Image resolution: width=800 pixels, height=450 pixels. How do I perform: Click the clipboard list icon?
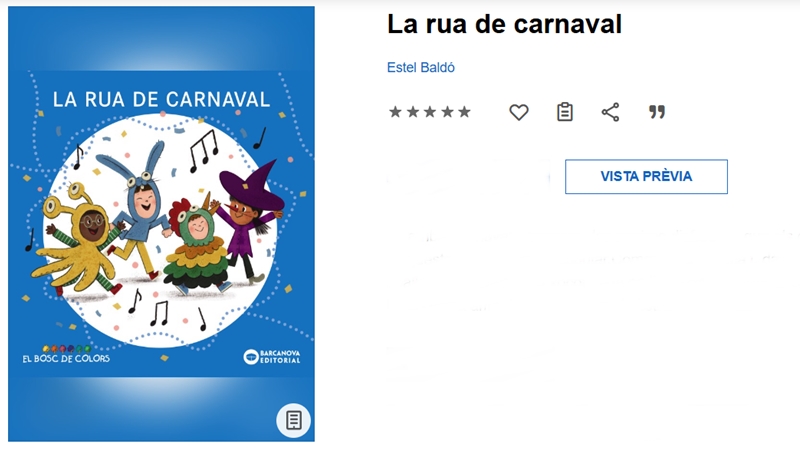(x=565, y=112)
